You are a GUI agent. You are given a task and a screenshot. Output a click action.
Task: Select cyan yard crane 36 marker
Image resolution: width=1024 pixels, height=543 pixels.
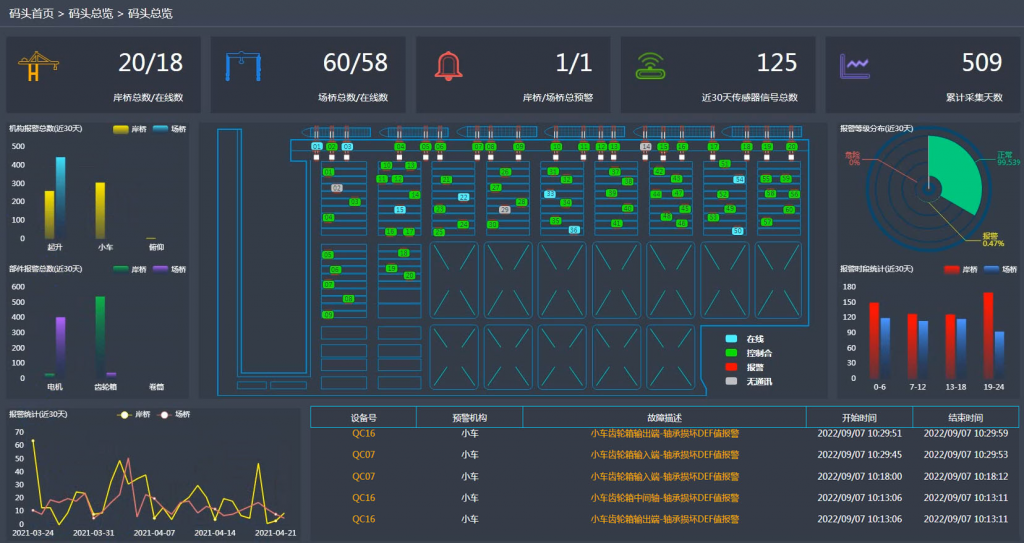pos(573,230)
